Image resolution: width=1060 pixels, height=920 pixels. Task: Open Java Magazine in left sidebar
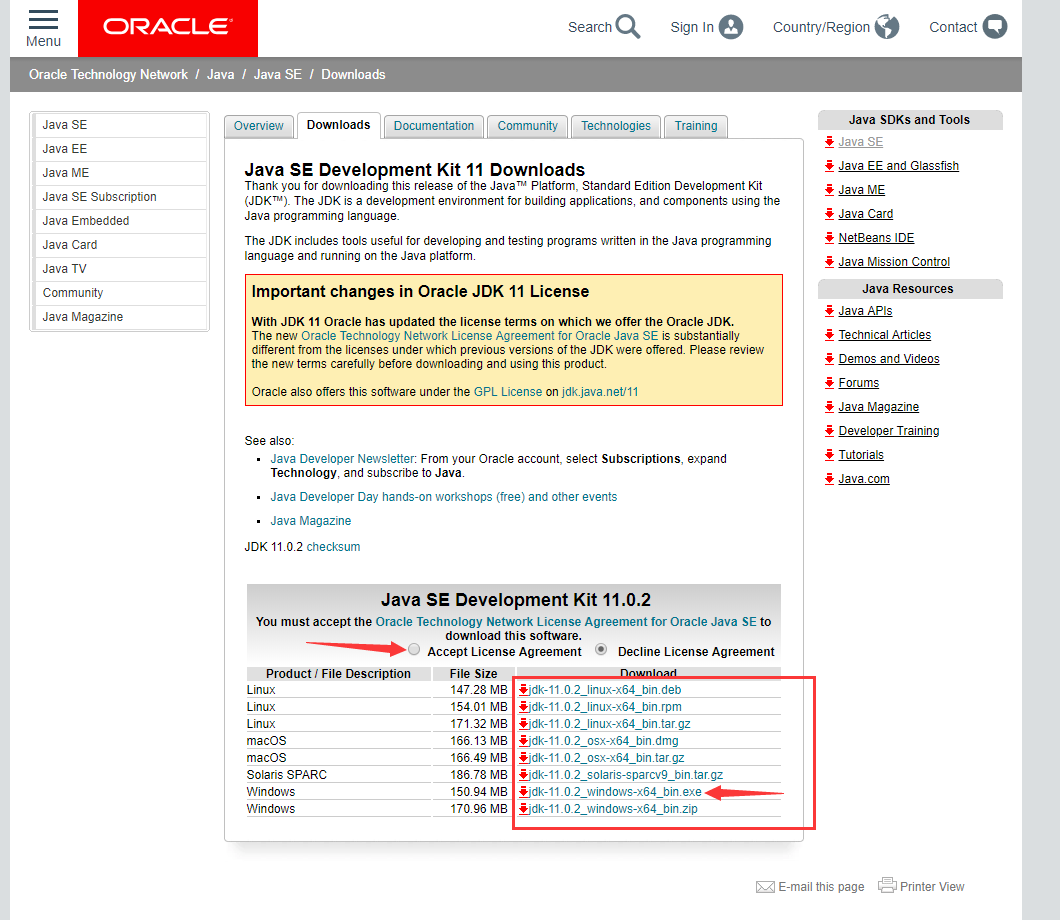click(120, 317)
